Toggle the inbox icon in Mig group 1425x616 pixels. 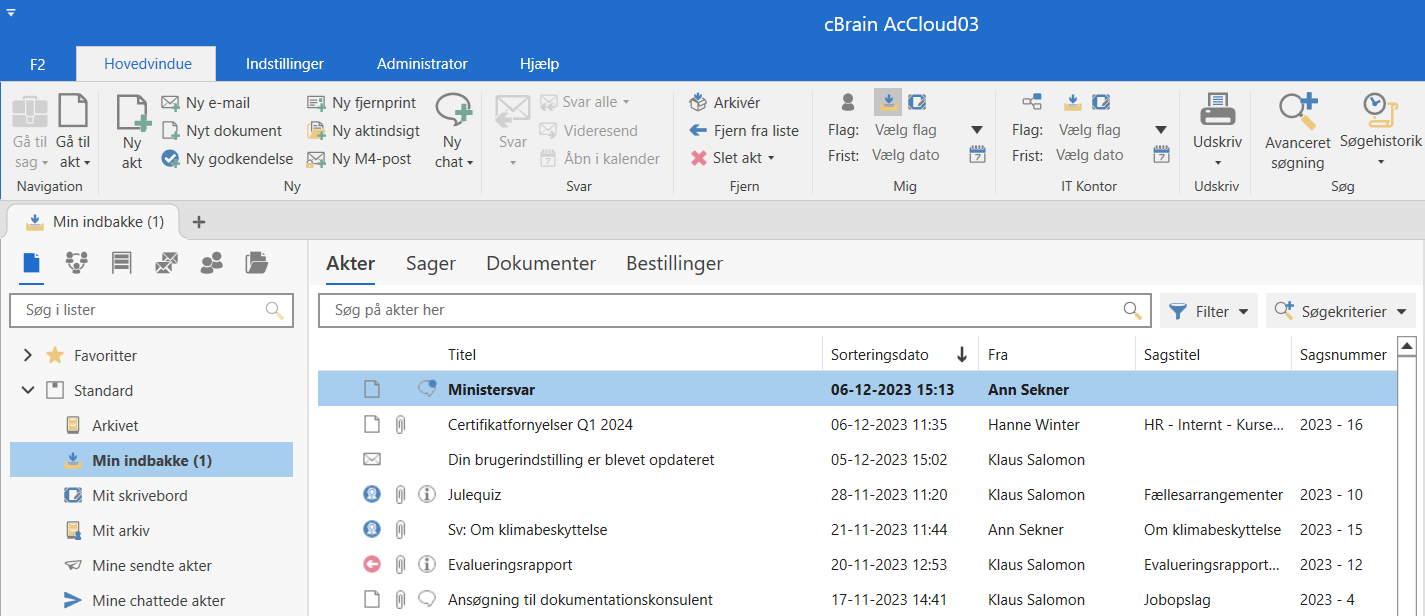pos(887,101)
